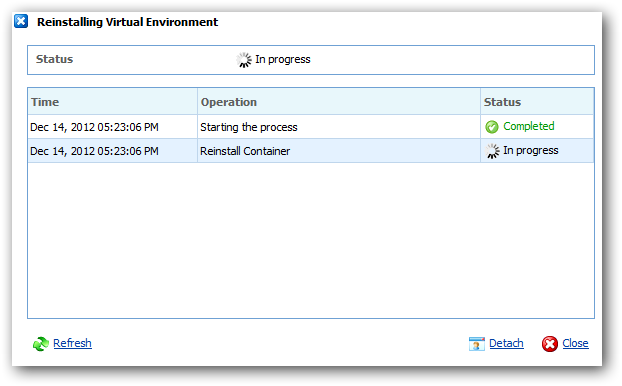Image resolution: width=622 pixels, height=386 pixels.
Task: Select the Reinstall Container row
Action: point(311,151)
